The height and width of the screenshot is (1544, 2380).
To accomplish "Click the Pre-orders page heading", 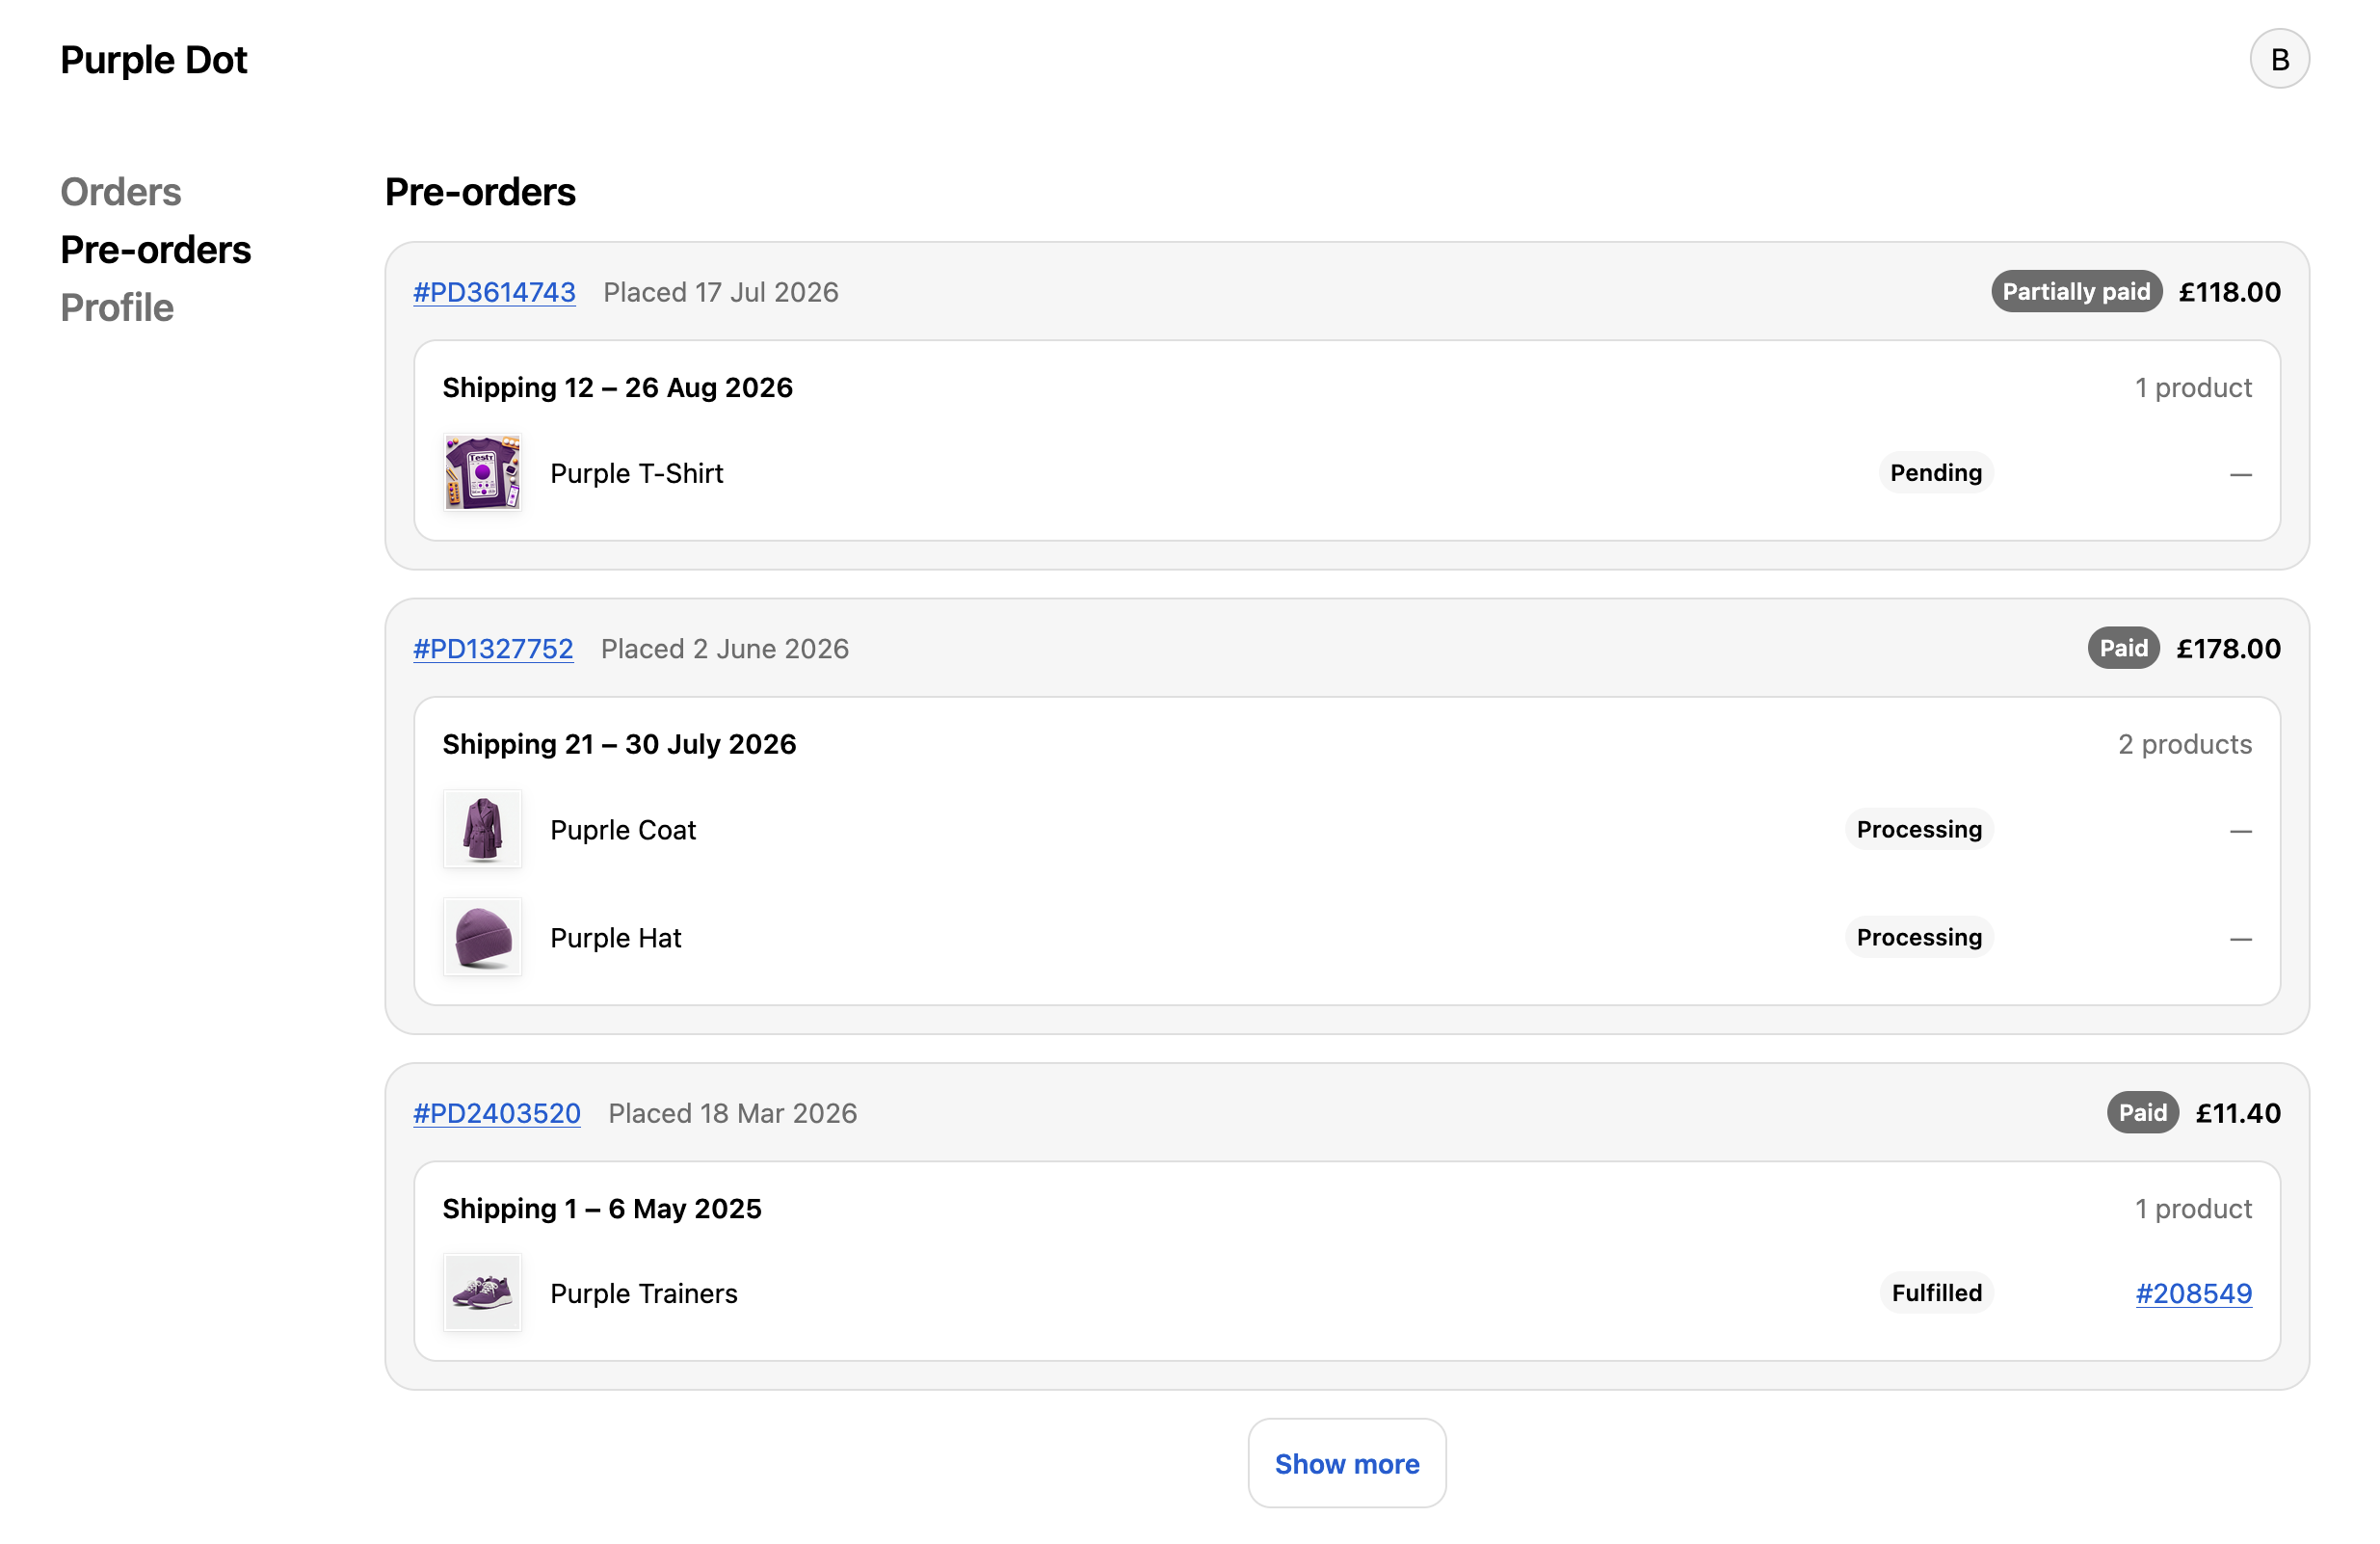I will [480, 192].
